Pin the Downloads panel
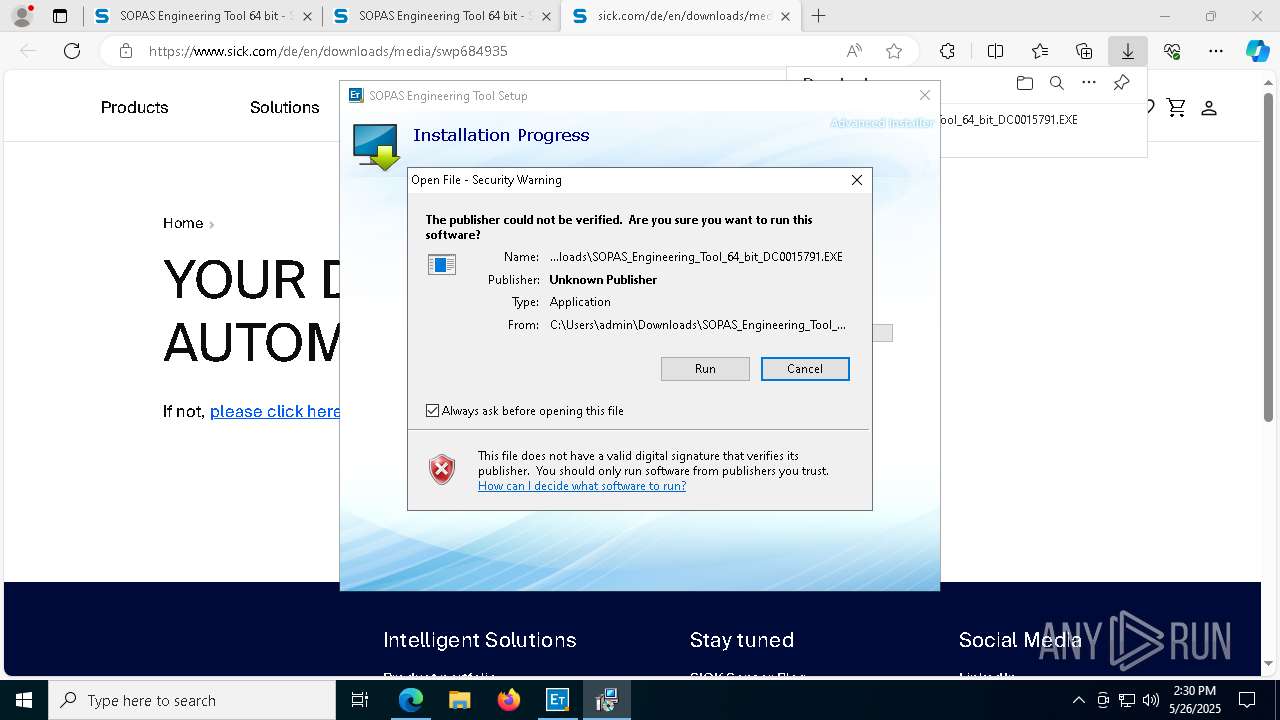The width and height of the screenshot is (1280, 720). (1122, 83)
